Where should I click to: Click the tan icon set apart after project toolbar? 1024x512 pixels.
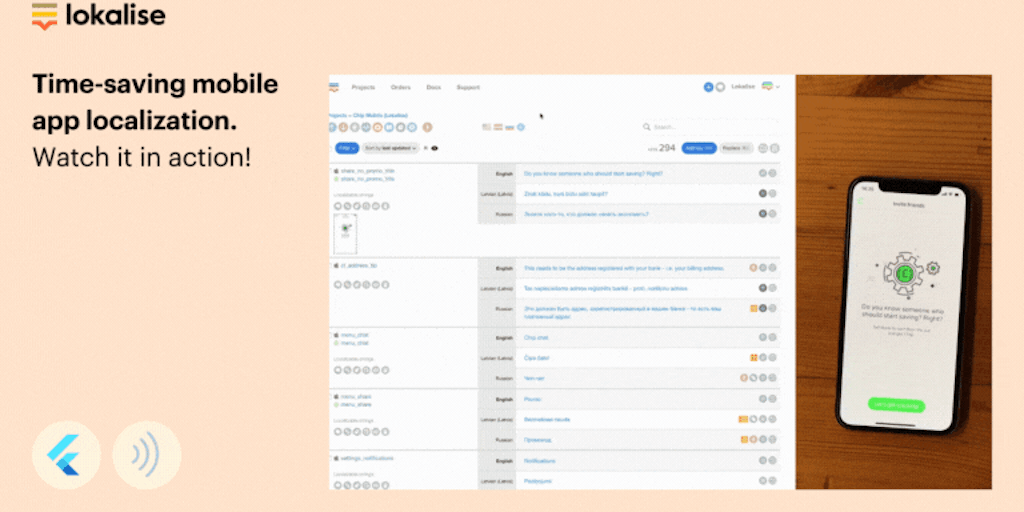(428, 127)
